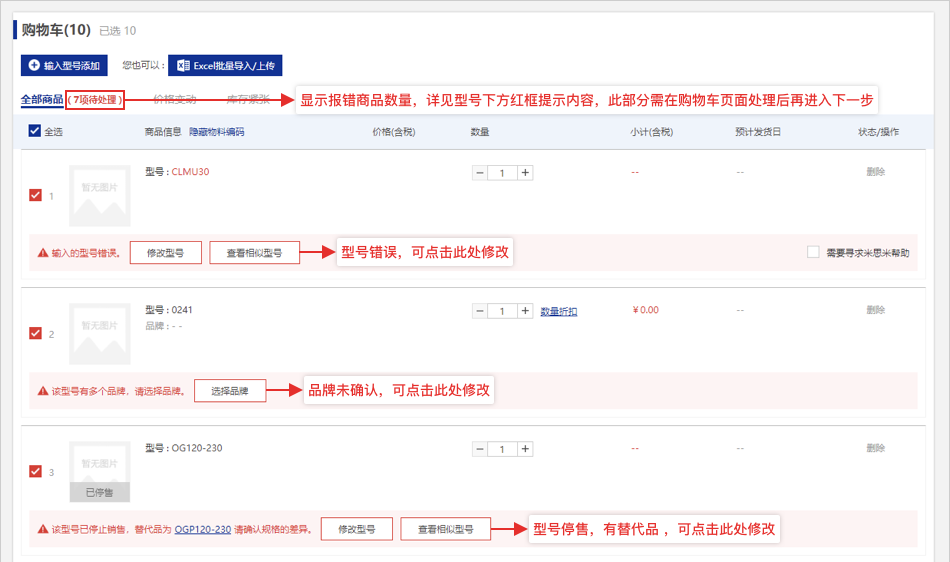Open the 选择品牌 brand selector

point(230,391)
